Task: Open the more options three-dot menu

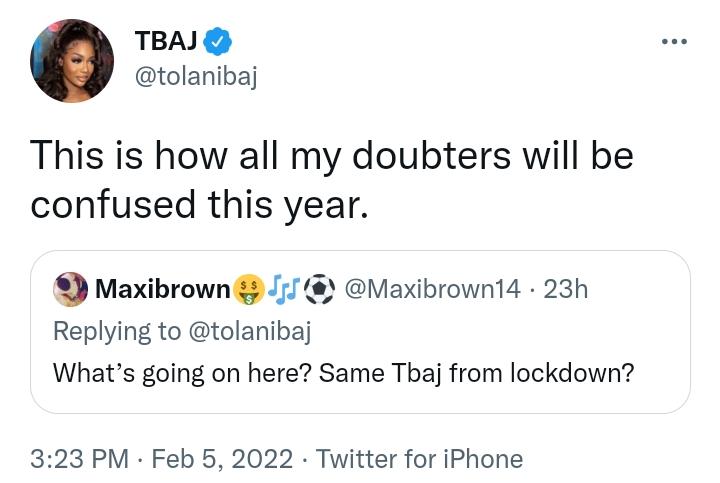Action: [675, 42]
